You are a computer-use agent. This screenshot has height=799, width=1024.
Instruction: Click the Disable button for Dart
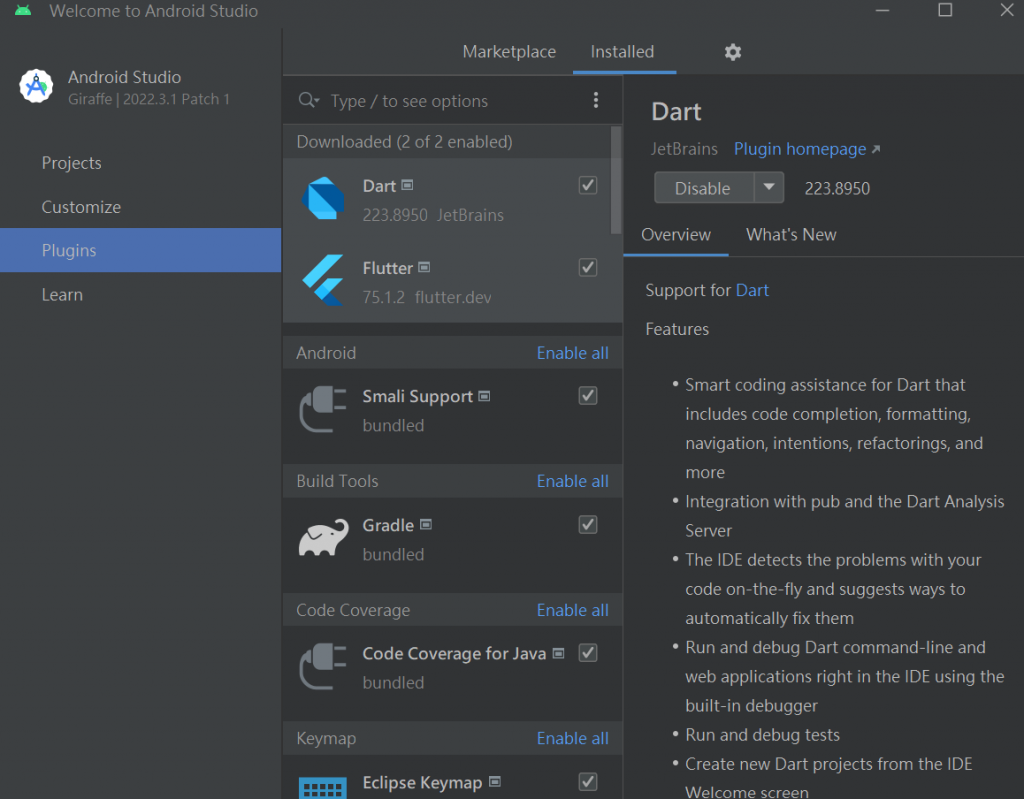click(704, 188)
